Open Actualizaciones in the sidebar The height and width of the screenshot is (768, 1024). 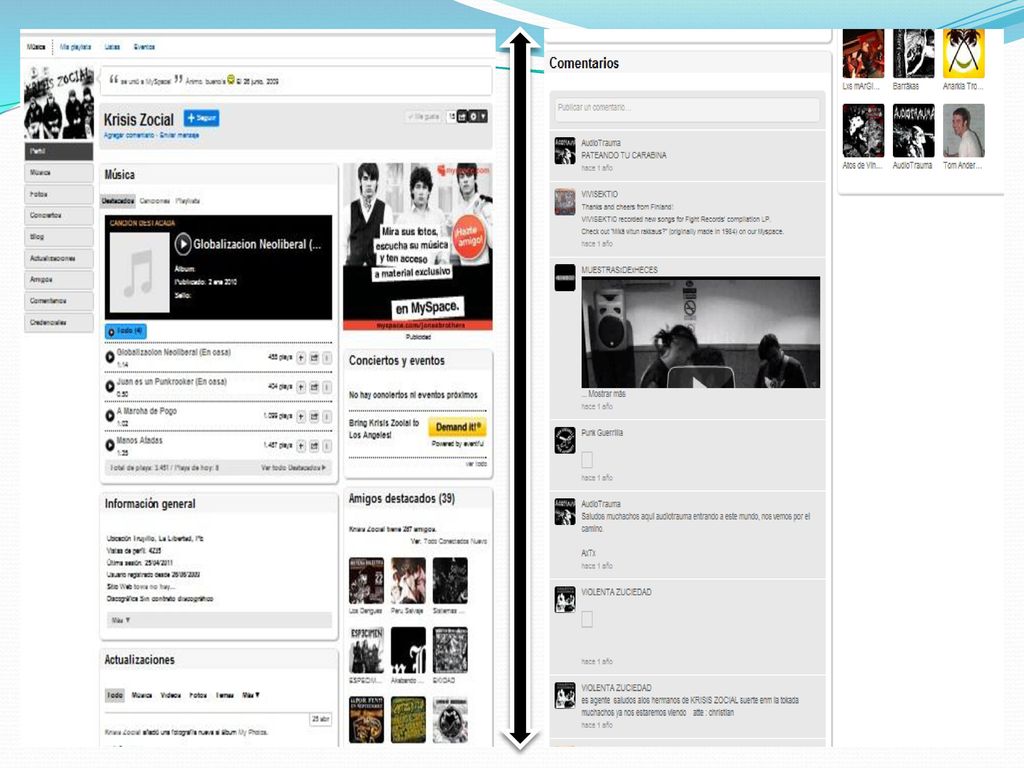coord(59,258)
